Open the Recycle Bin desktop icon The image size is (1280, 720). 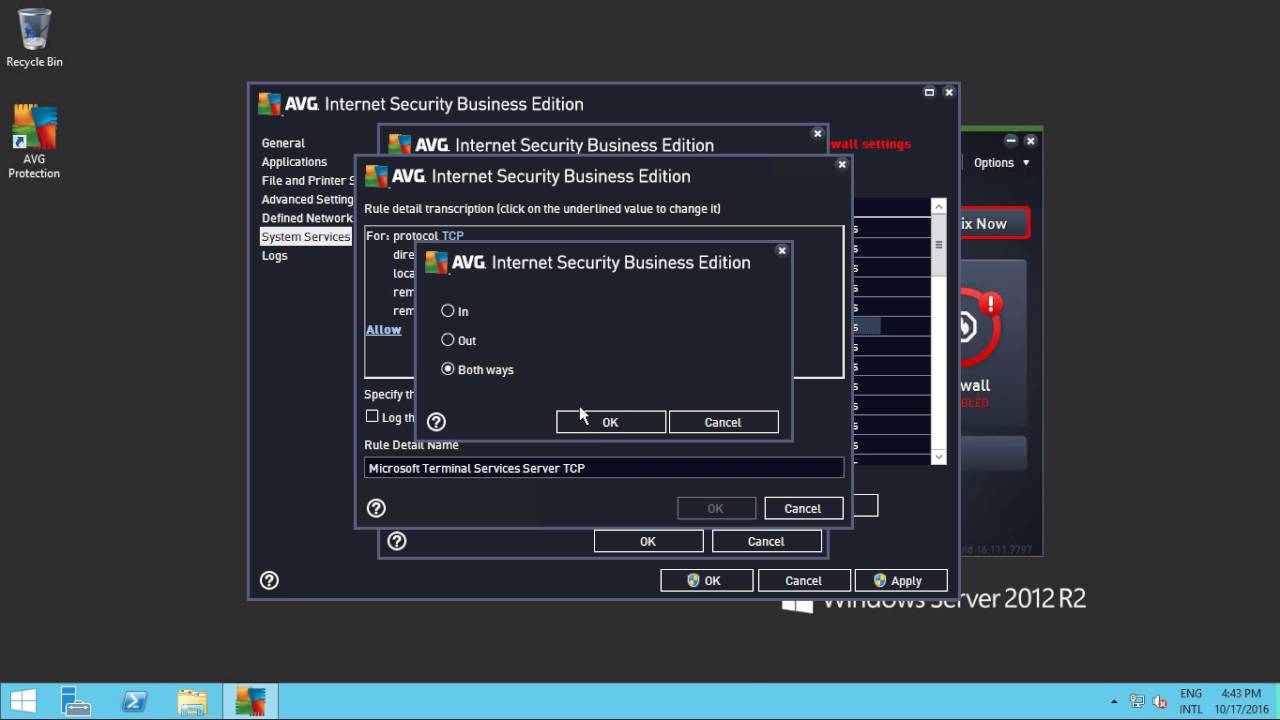coord(34,38)
